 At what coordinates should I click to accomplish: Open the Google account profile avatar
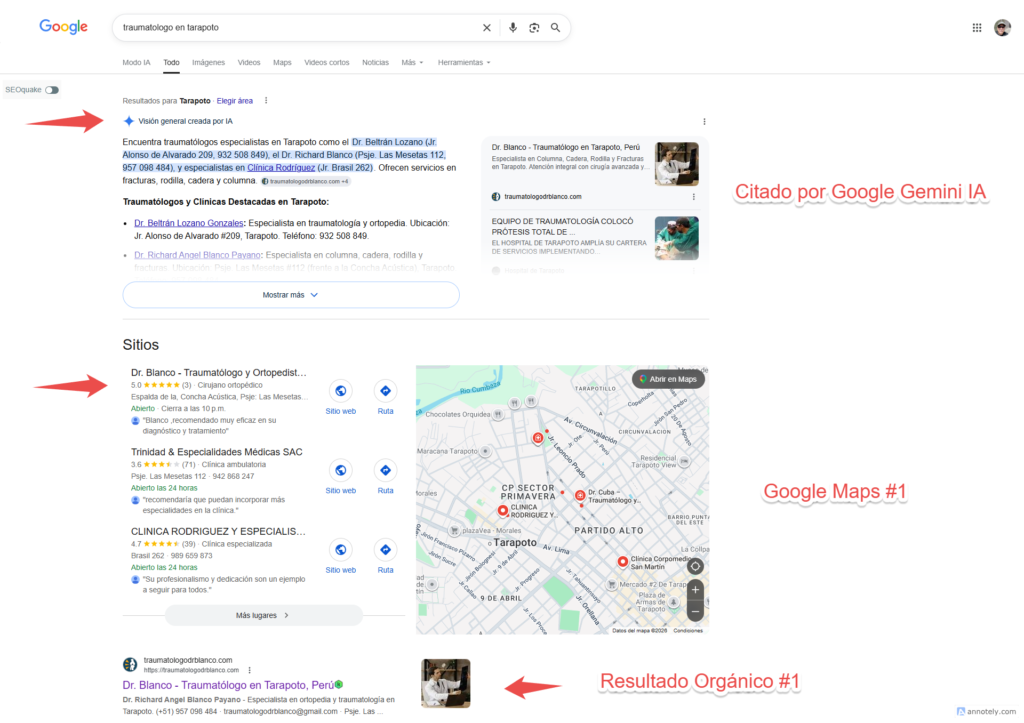[x=1002, y=27]
